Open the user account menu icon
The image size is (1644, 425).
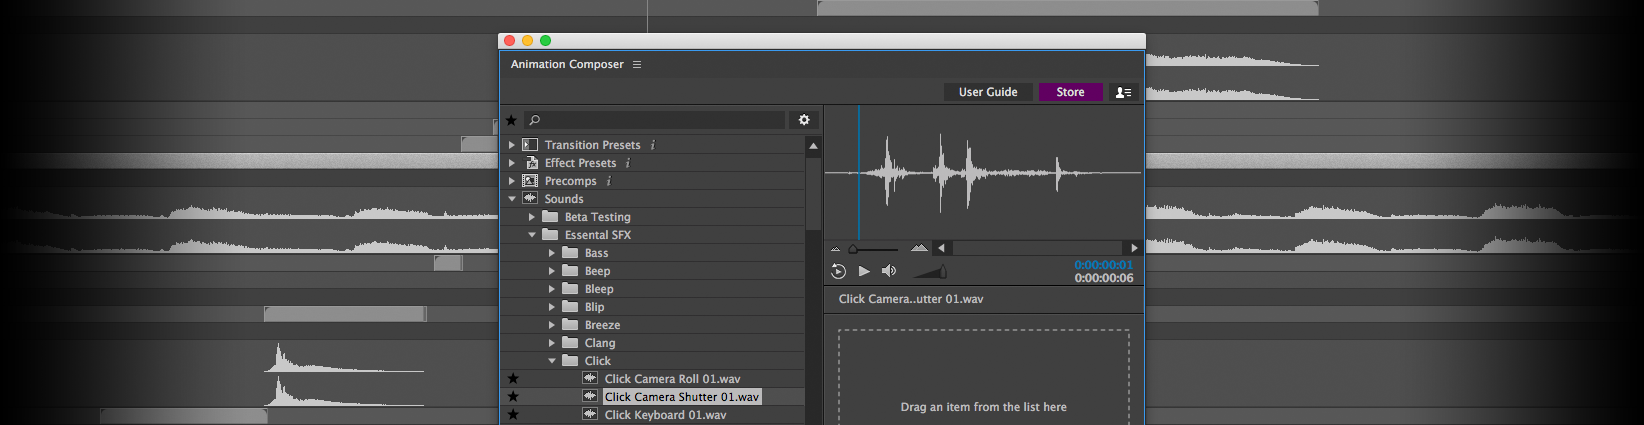pyautogui.click(x=1123, y=92)
